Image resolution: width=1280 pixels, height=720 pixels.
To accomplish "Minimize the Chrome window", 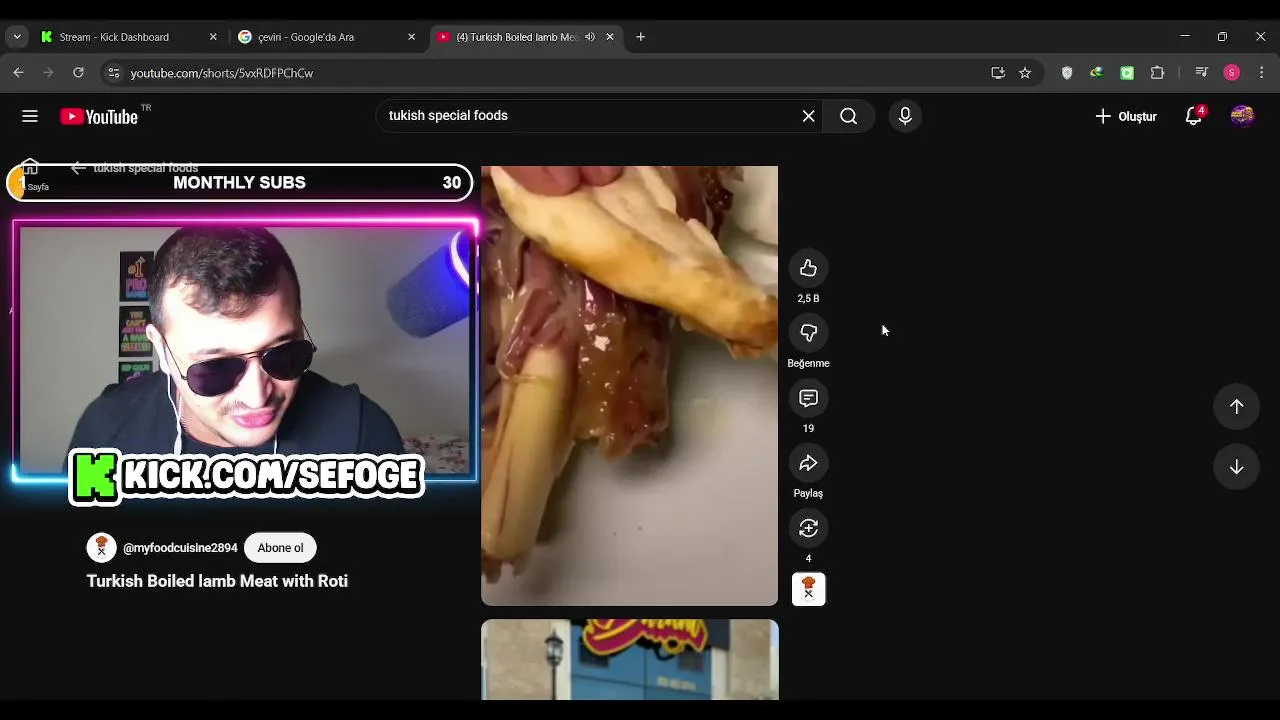I will pos(1184,37).
